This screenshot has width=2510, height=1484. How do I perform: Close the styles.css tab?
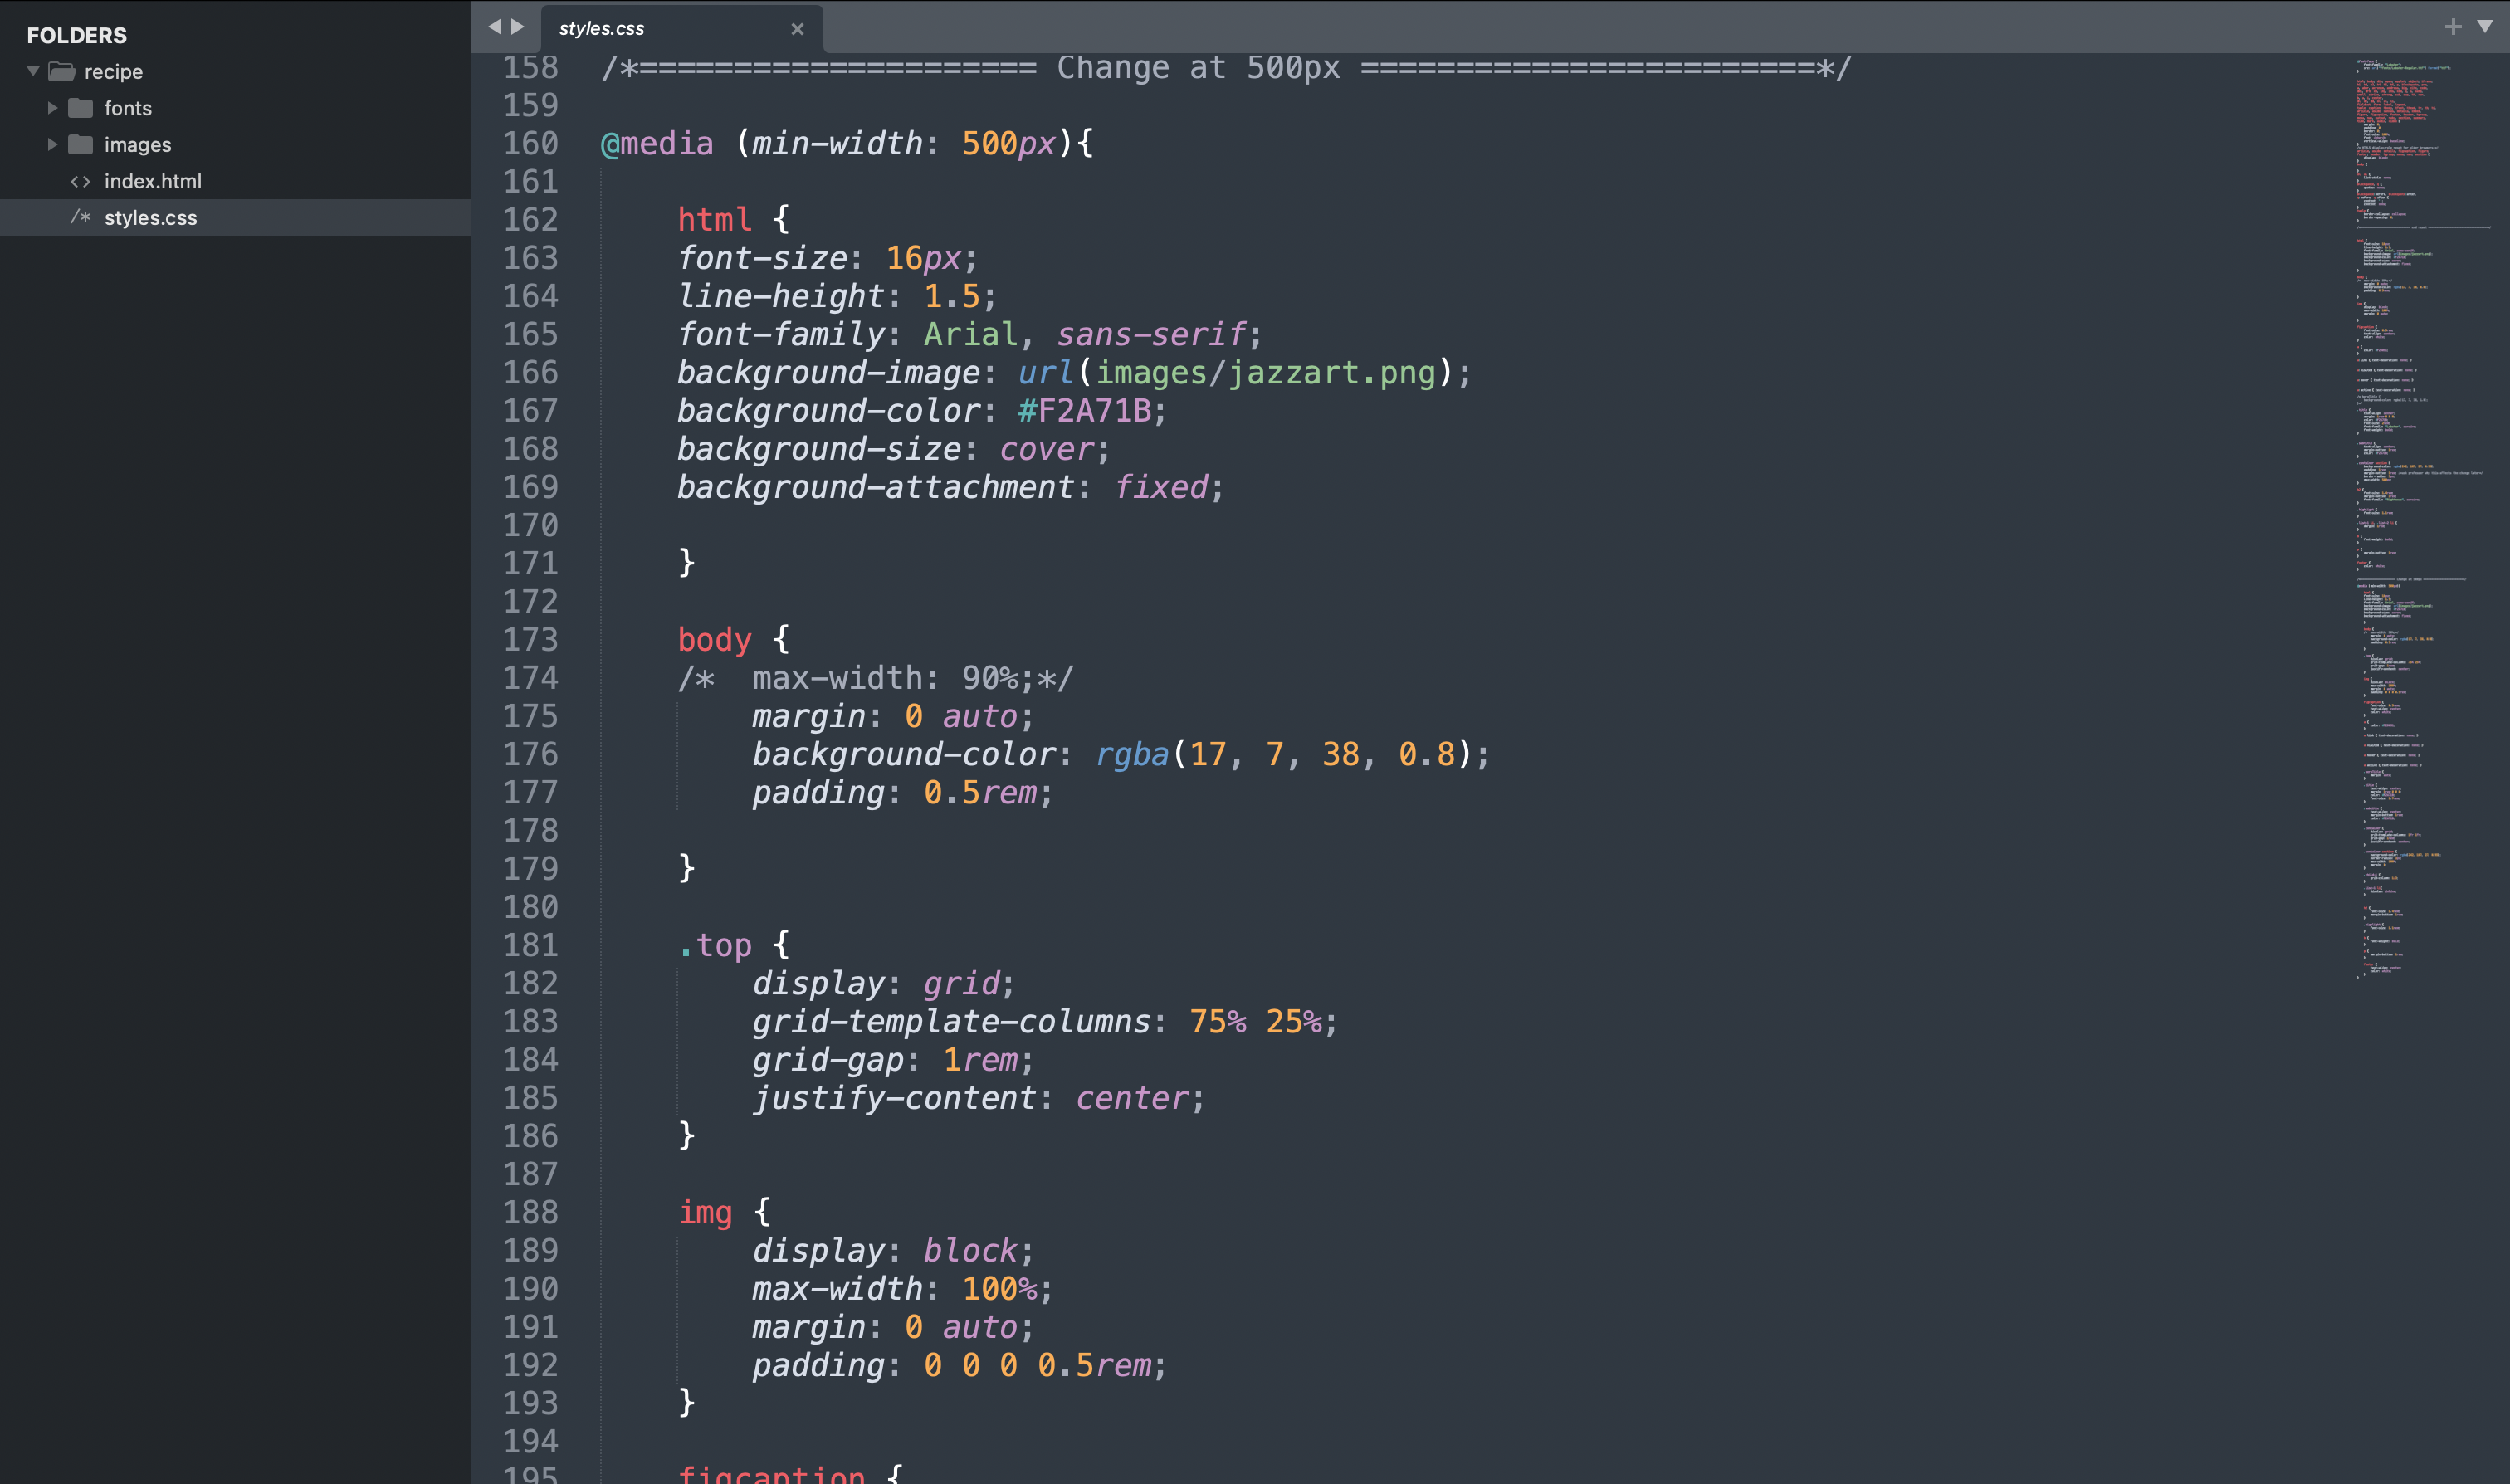coord(797,29)
